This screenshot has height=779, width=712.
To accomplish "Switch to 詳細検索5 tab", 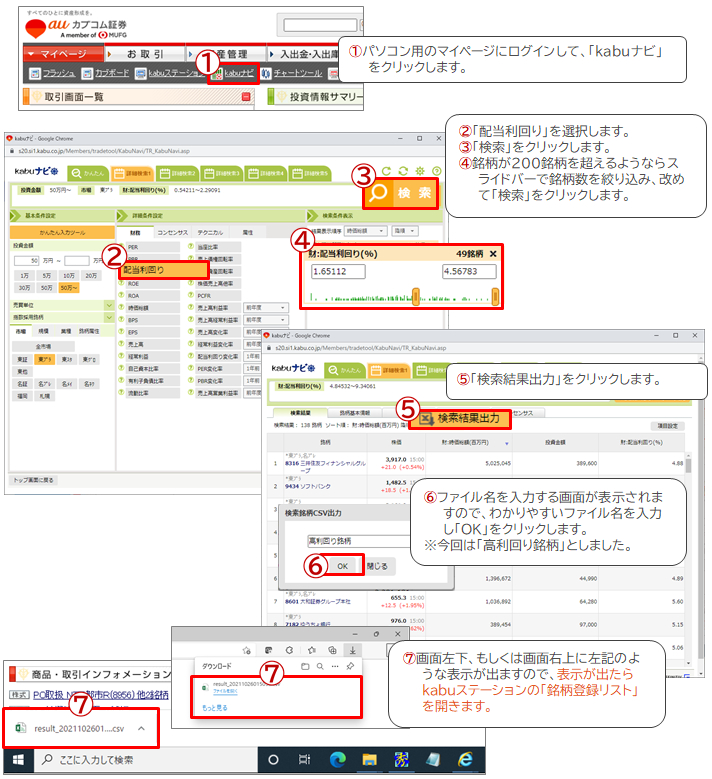I will pyautogui.click(x=310, y=173).
